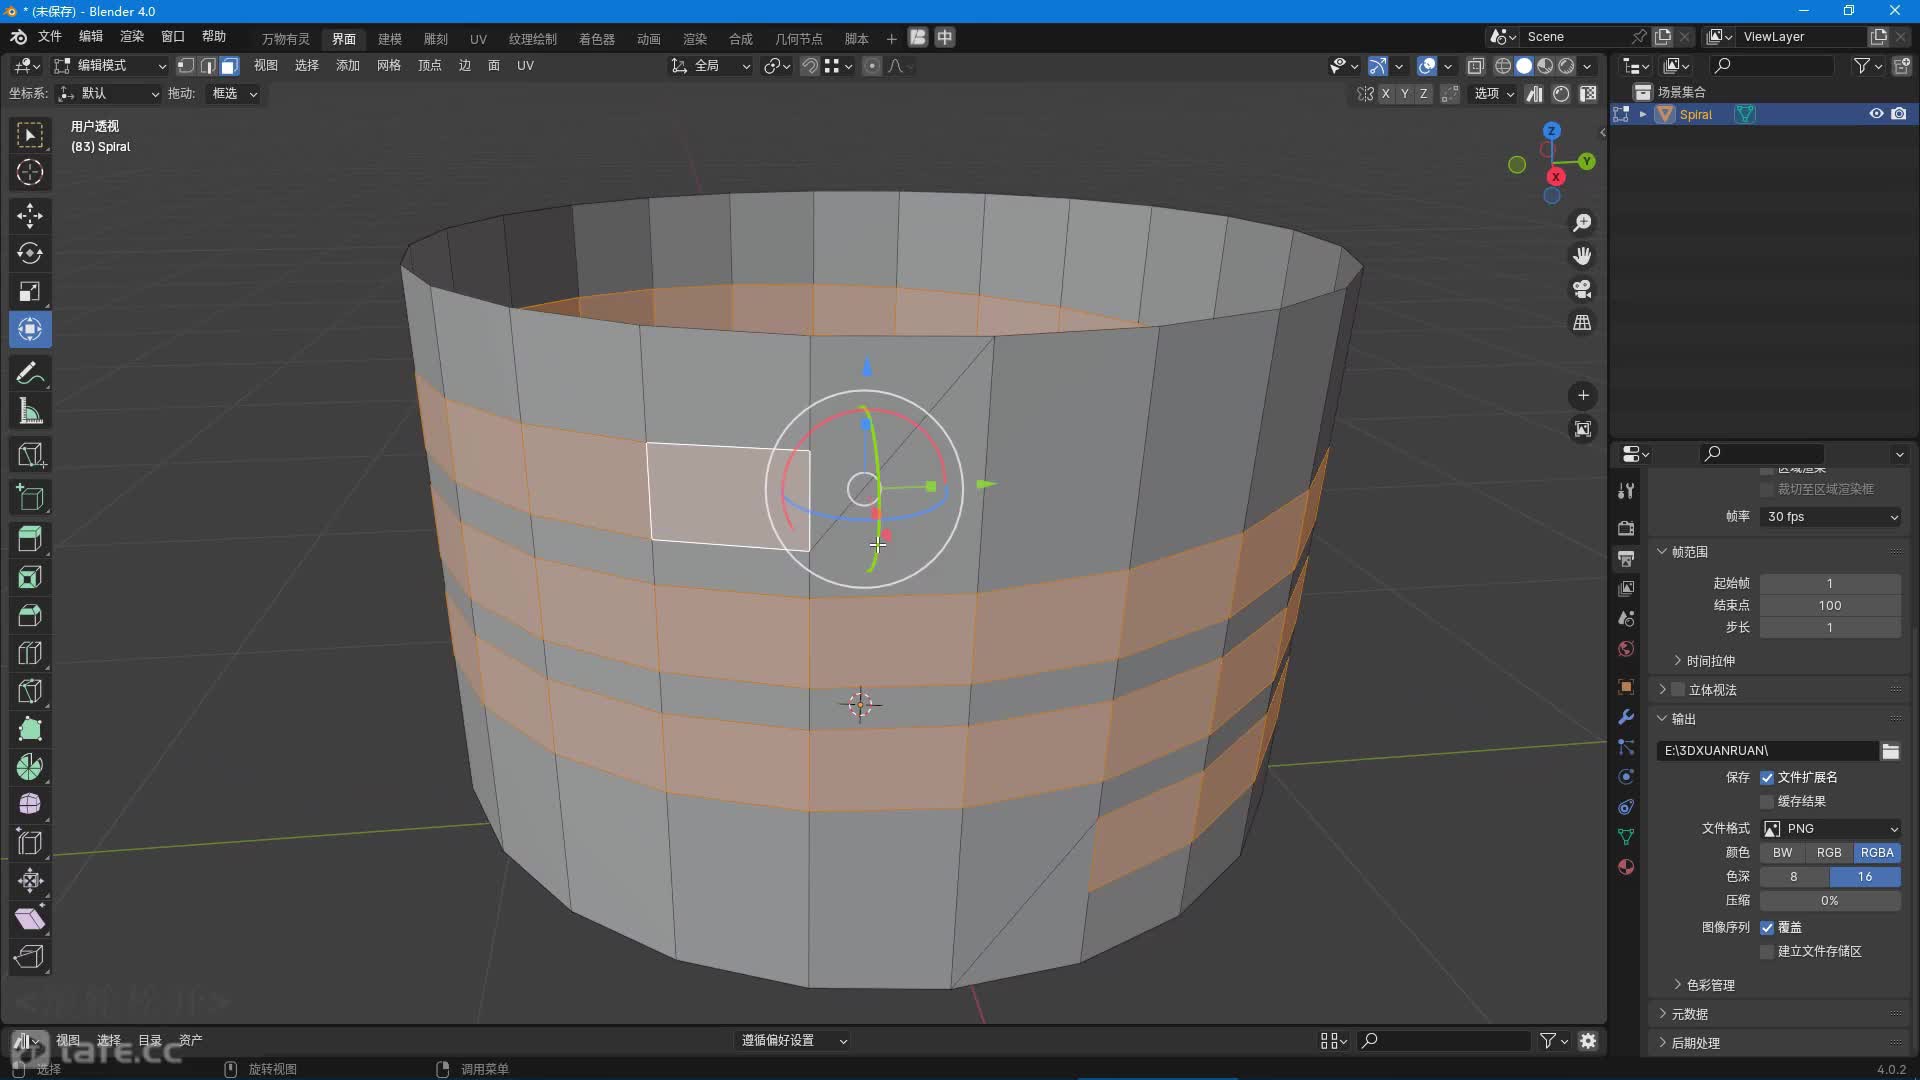Click the outliner search field
The height and width of the screenshot is (1080, 1920).
(x=1772, y=66)
